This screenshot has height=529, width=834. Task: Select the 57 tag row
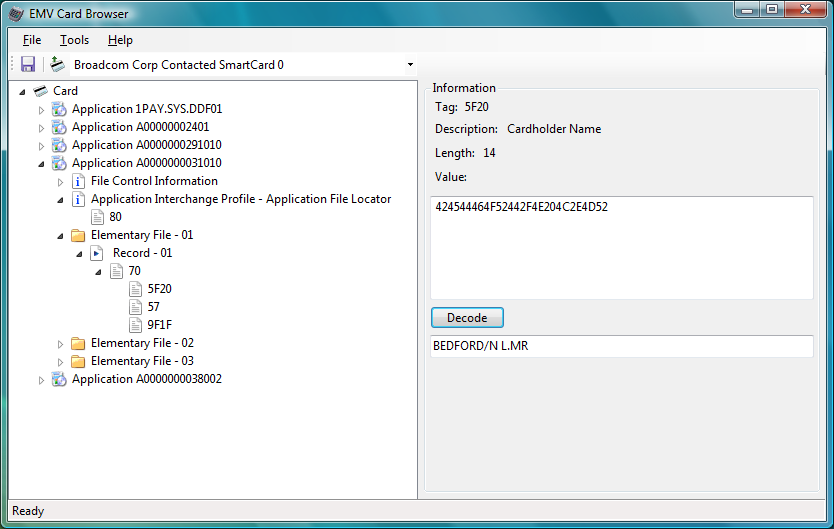(154, 307)
